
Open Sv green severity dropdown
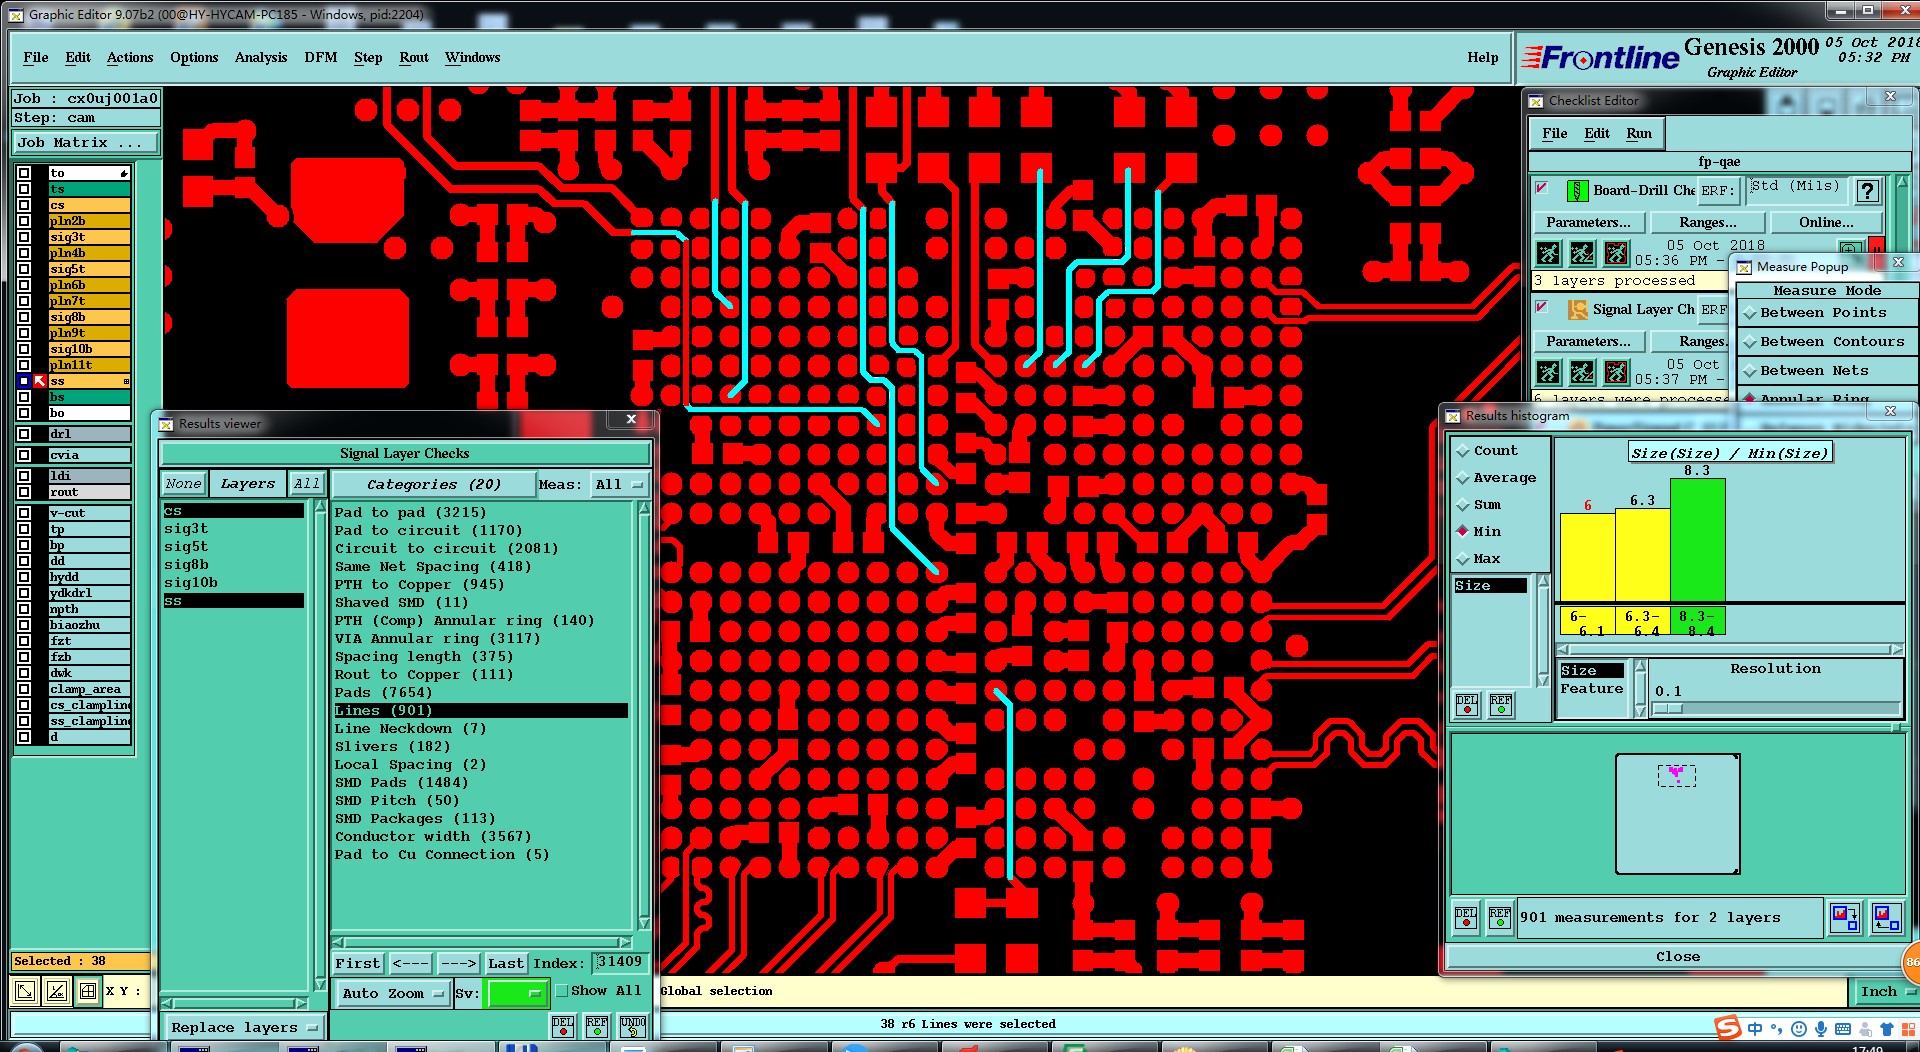click(x=517, y=994)
